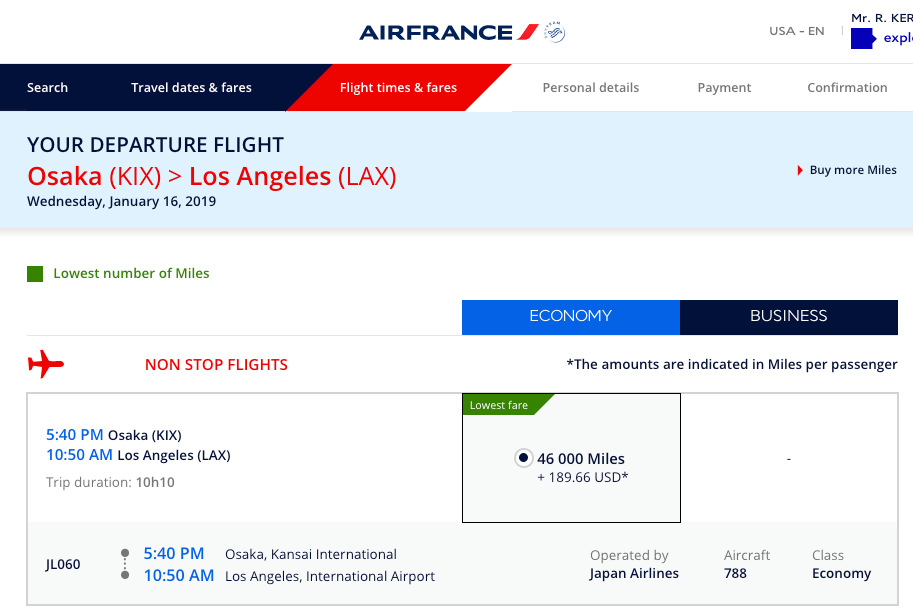Click the Payment step label
The height and width of the screenshot is (613, 913).
pos(724,88)
